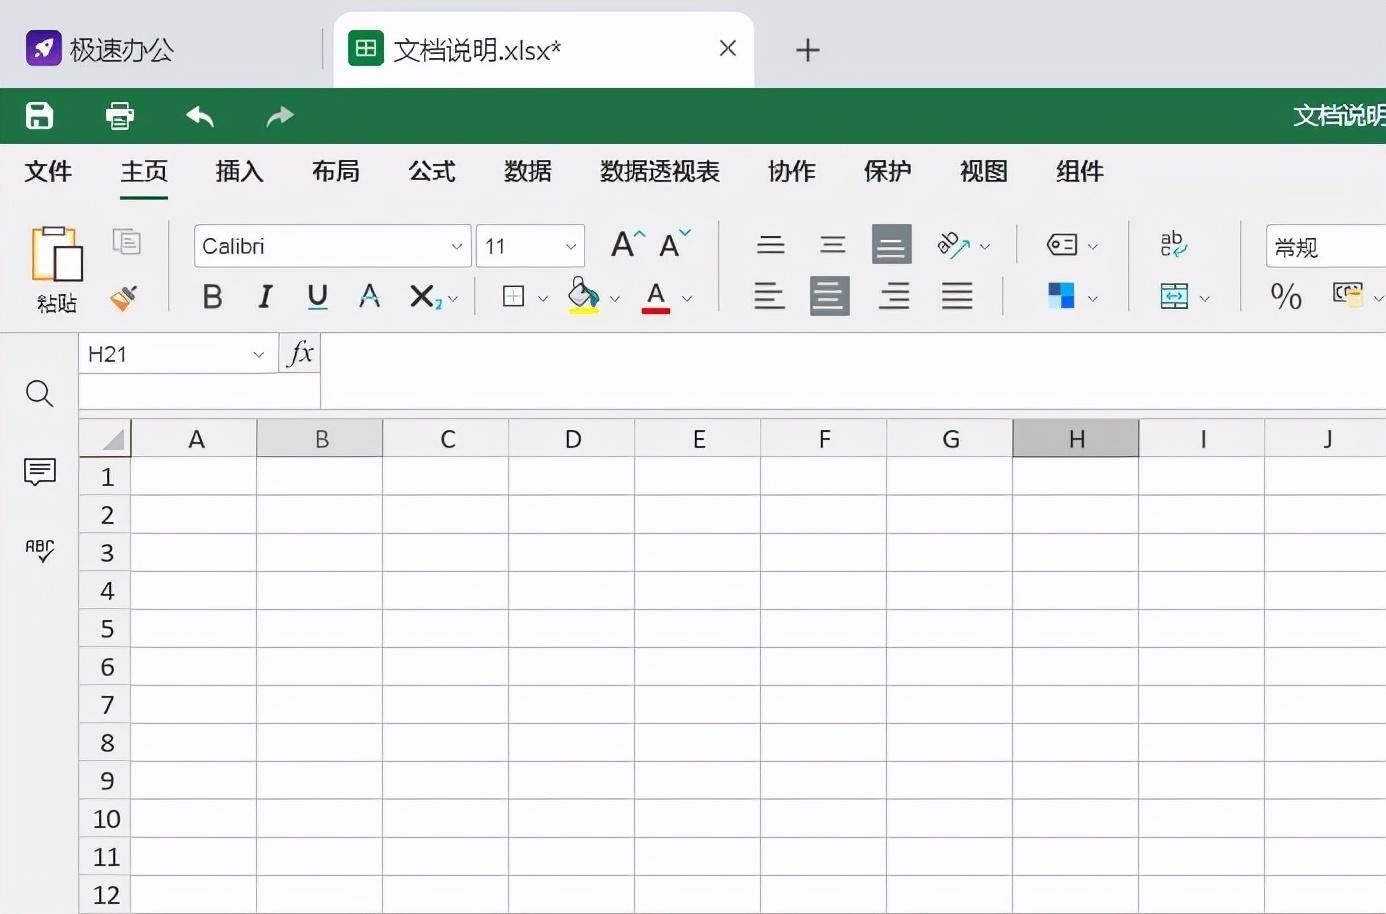Switch to the 数据 tab

[x=528, y=172]
